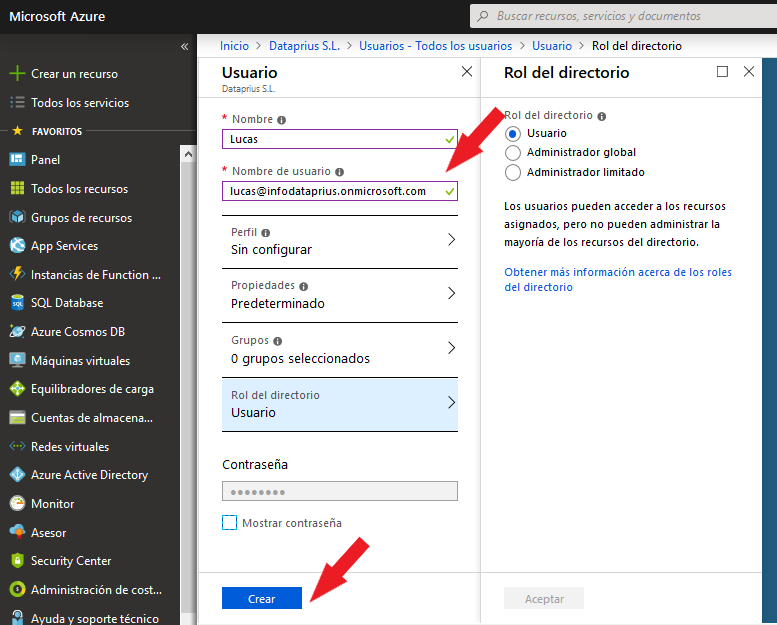Click the Todos los recursos grid icon
Image resolution: width=777 pixels, height=625 pixels.
[17, 188]
